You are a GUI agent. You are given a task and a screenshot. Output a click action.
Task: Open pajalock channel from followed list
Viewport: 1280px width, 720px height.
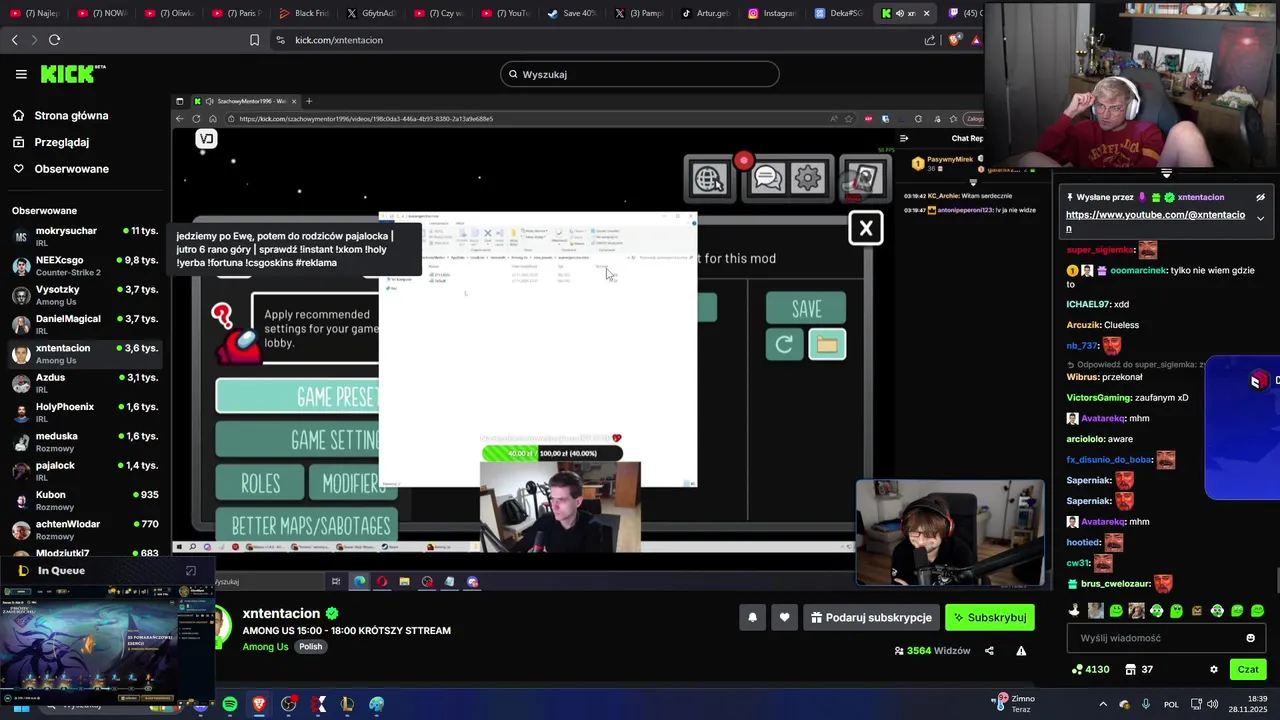click(85, 471)
